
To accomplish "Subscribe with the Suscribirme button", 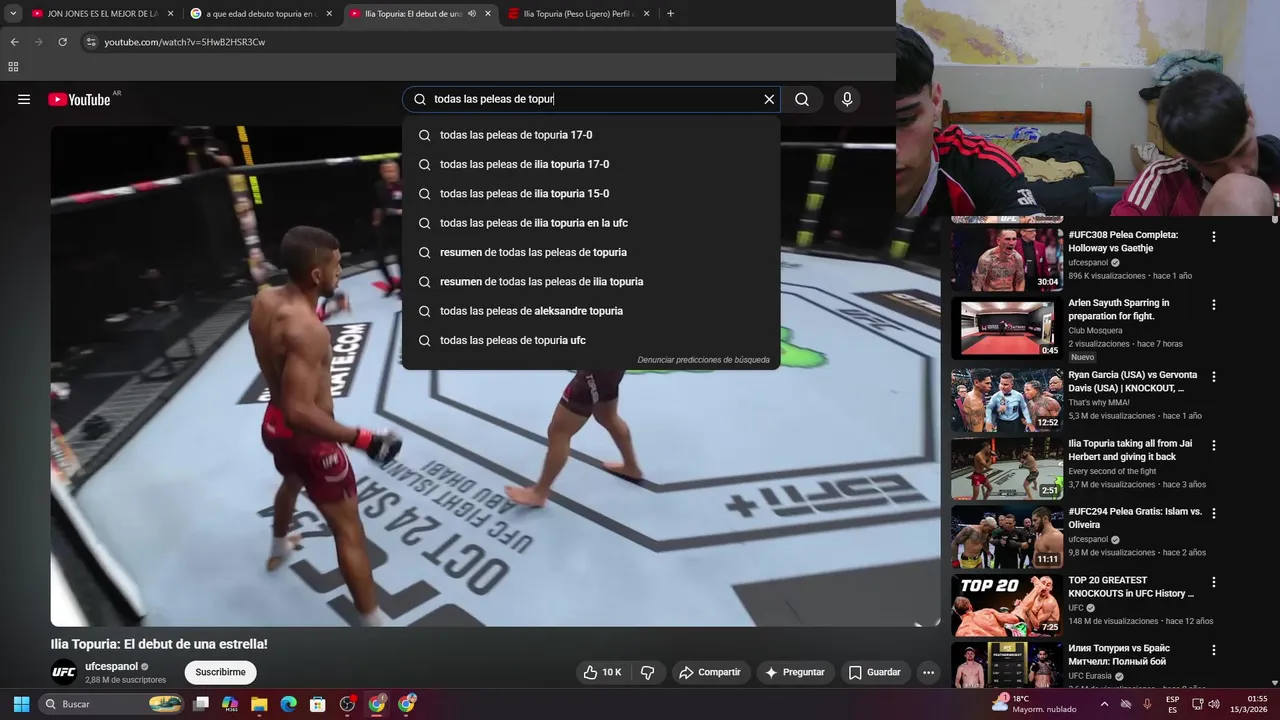I will point(220,672).
